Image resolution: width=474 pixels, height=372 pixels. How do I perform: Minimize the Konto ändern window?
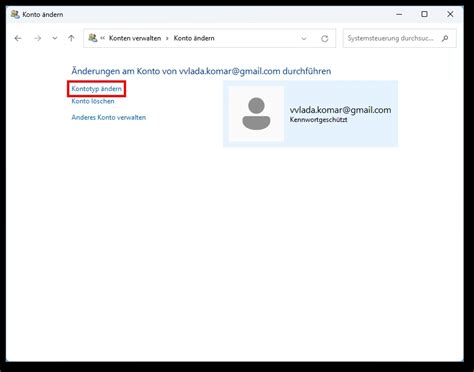399,14
